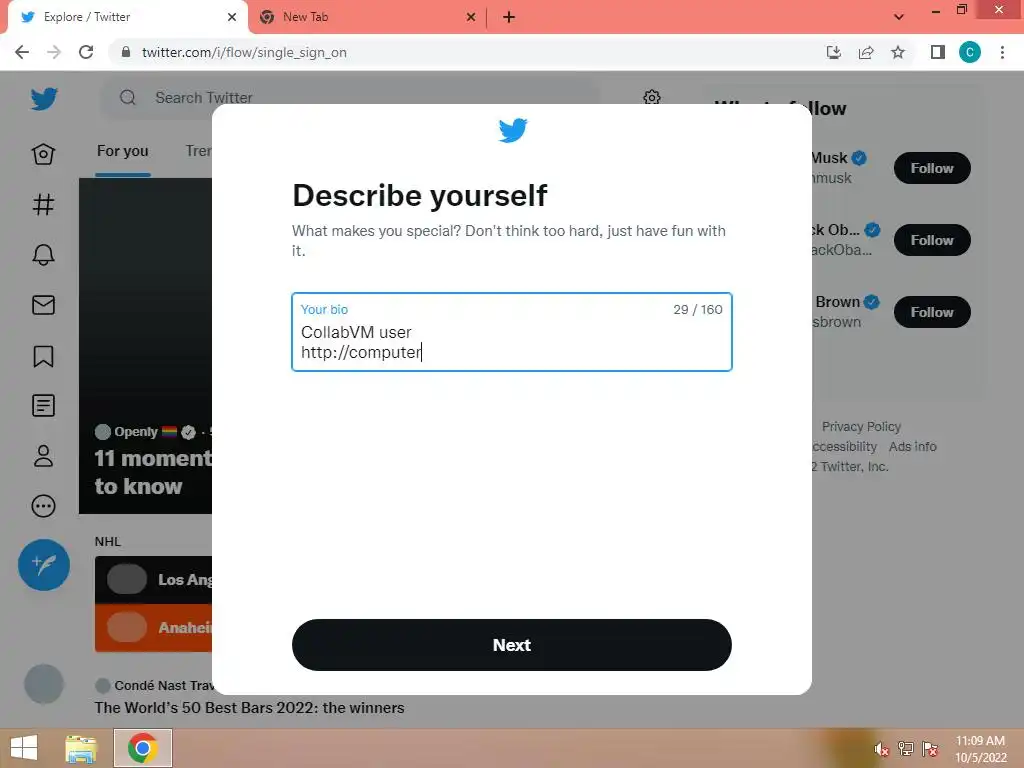Screen dimensions: 1024x768
Task: Open Lists icon in sidebar
Action: [43, 406]
